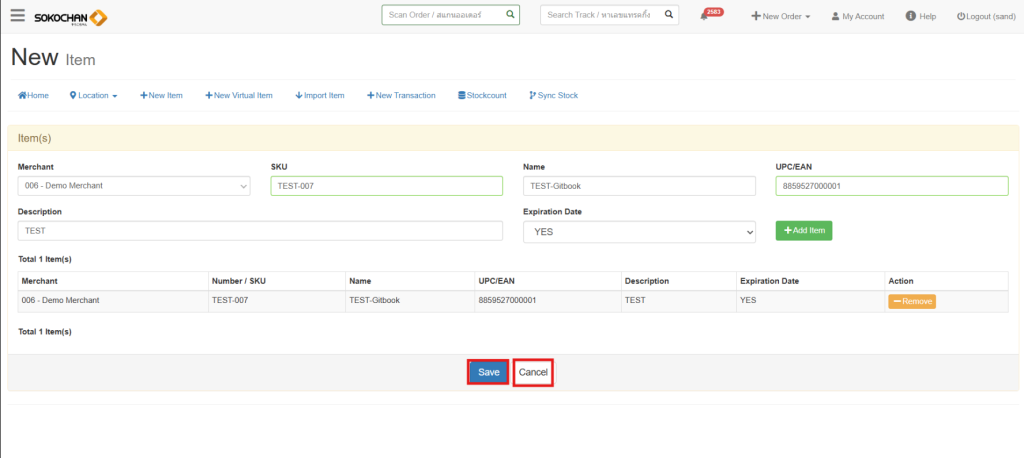Click the Sync Stock link
This screenshot has width=1024, height=458.
[553, 95]
